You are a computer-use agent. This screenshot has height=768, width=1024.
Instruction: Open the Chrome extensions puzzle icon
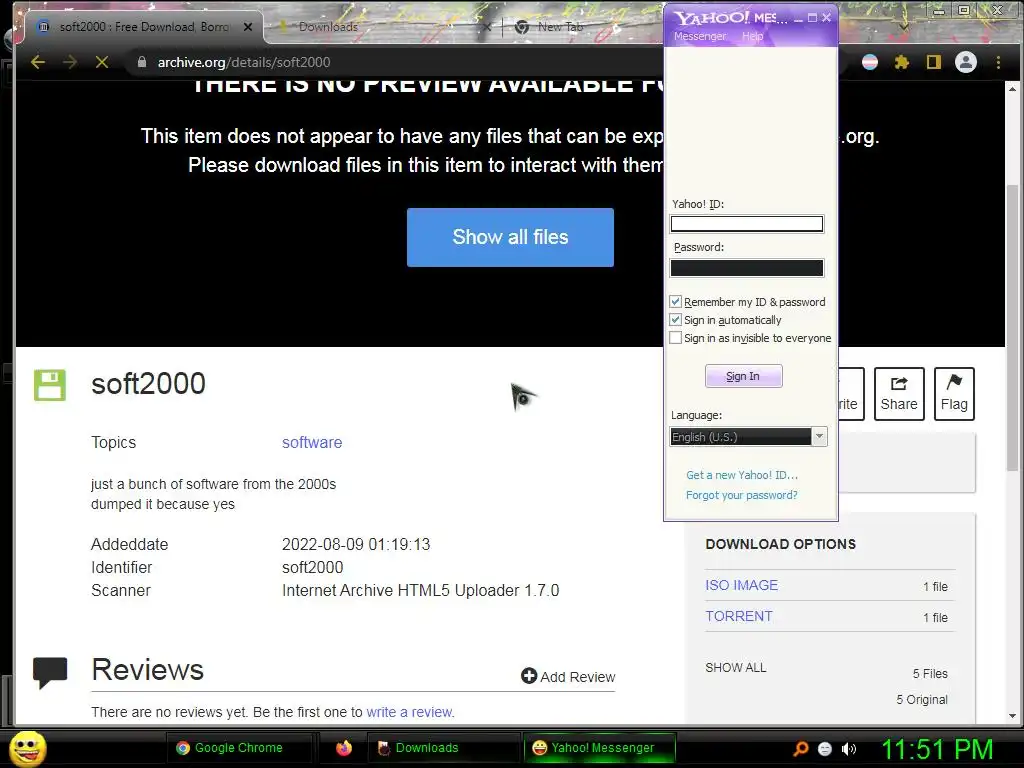(x=902, y=62)
